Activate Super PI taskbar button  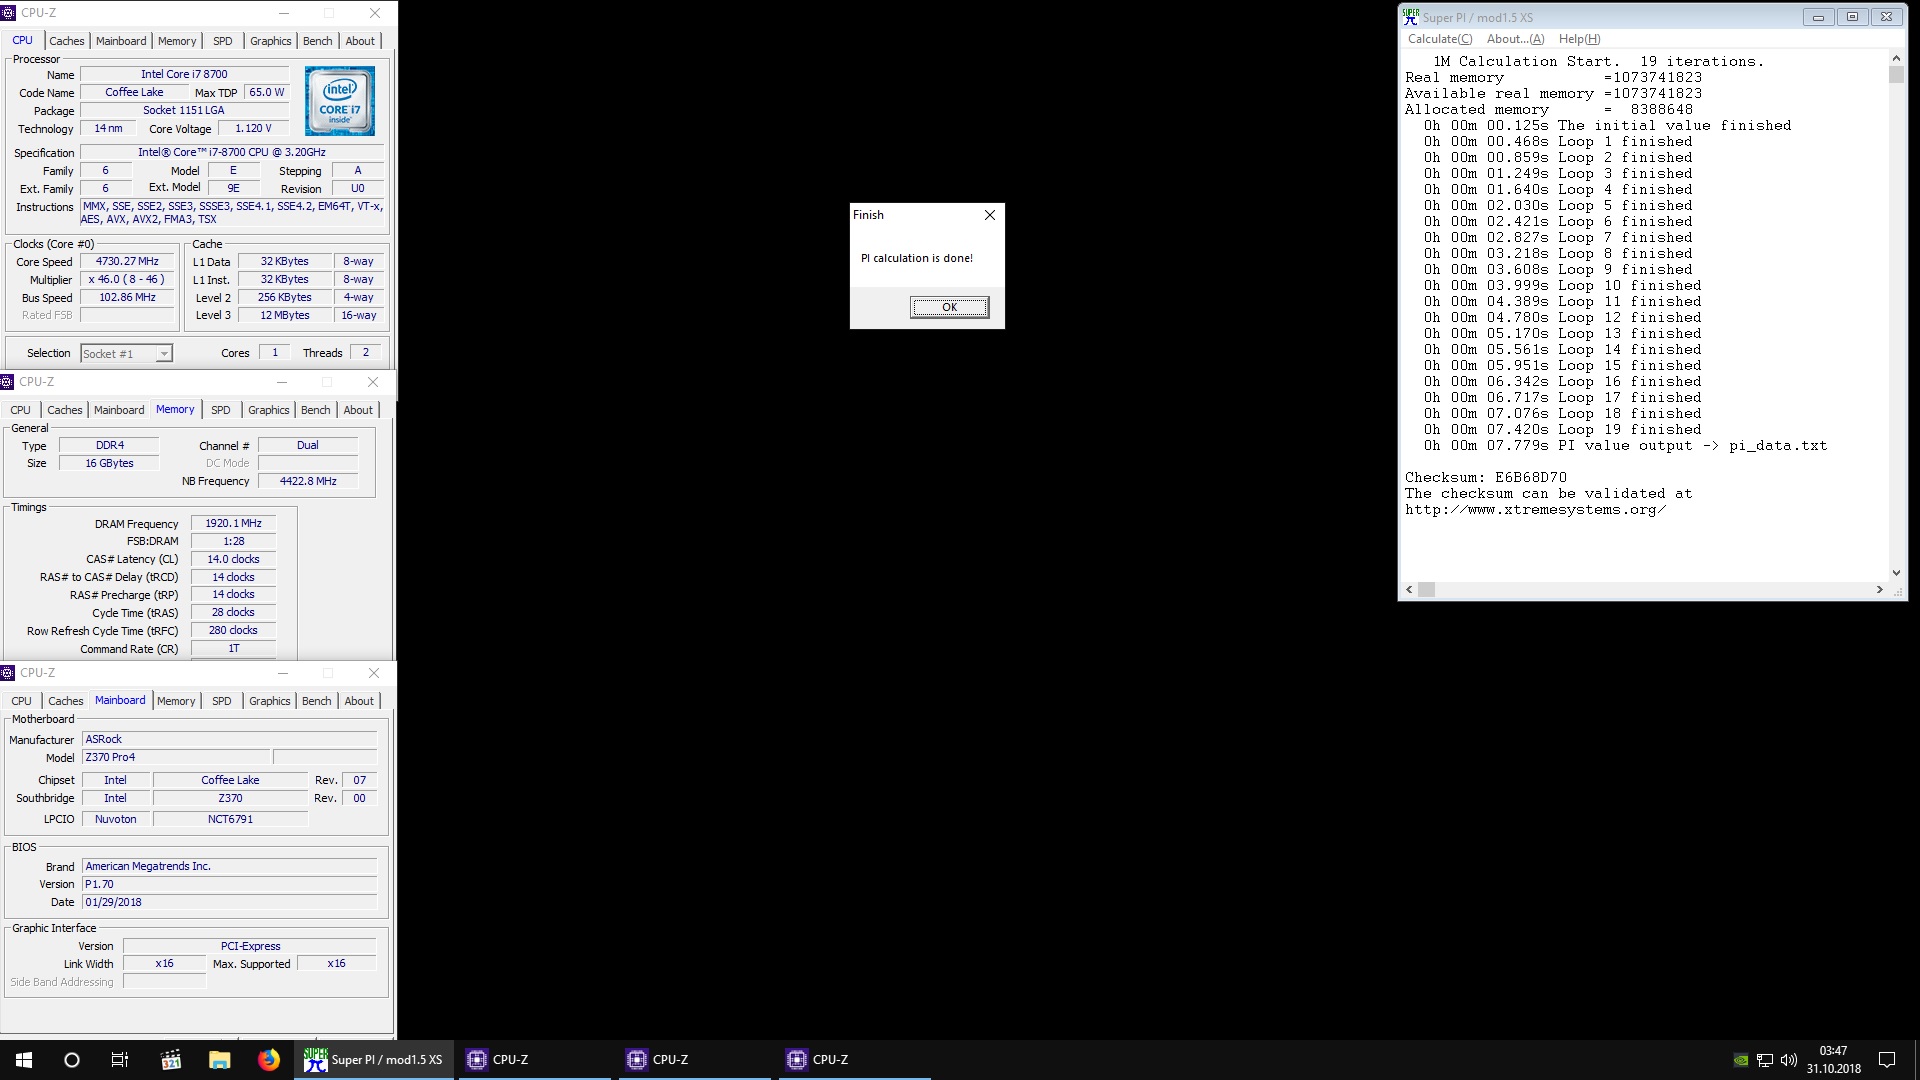[375, 1060]
